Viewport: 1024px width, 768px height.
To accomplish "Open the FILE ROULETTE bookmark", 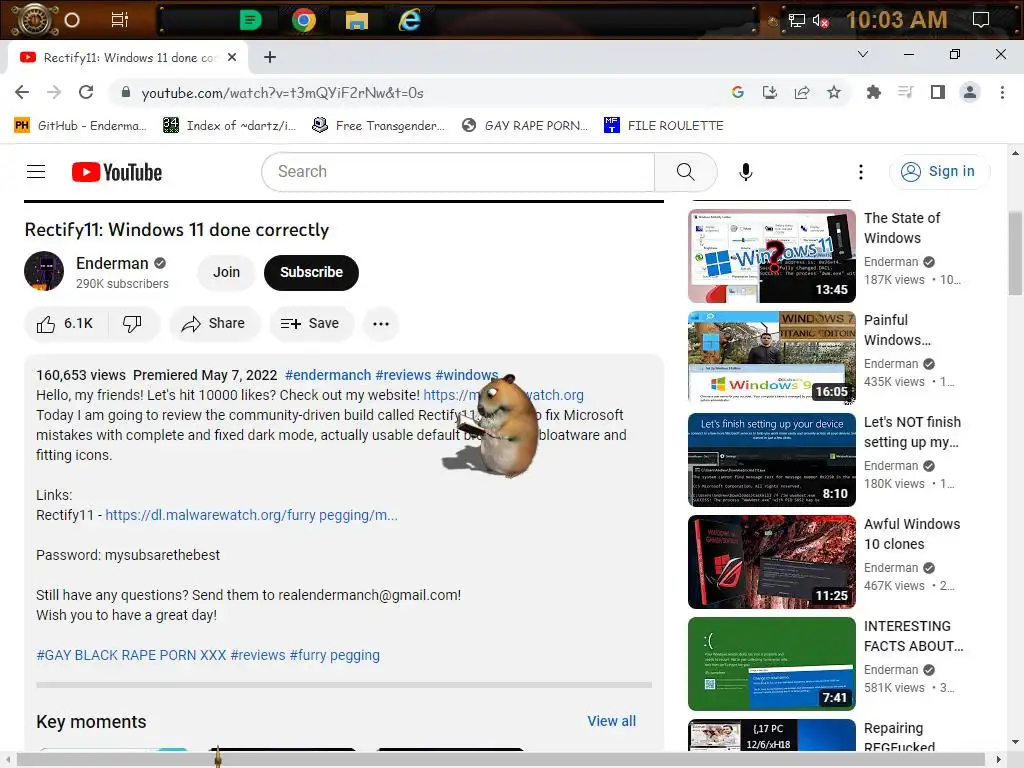I will coord(664,125).
